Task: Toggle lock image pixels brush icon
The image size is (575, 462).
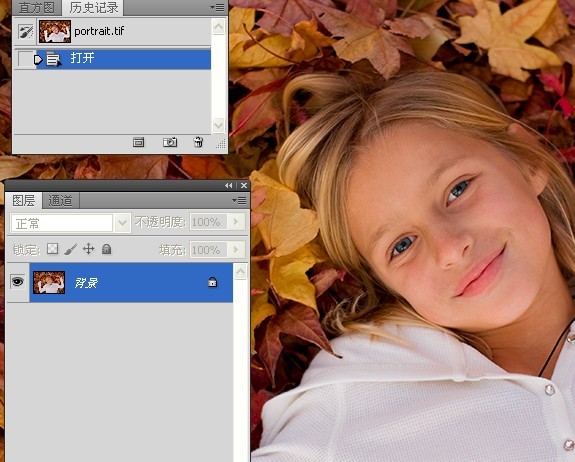Action: 70,249
